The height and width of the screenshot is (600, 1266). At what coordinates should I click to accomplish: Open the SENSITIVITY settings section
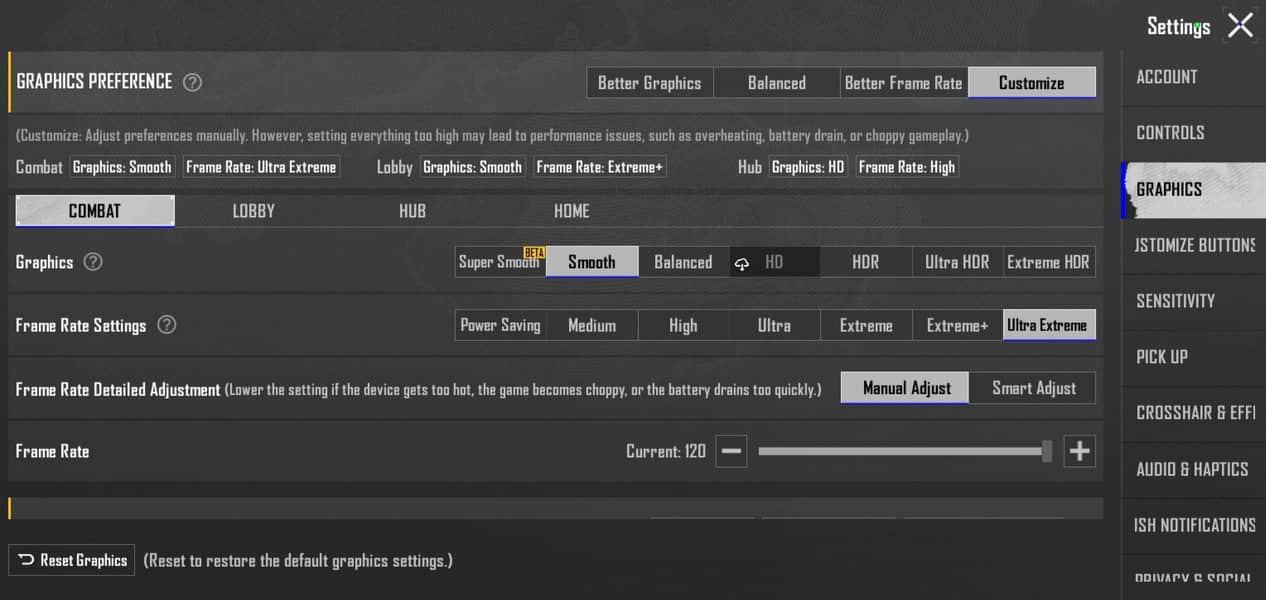[1175, 301]
